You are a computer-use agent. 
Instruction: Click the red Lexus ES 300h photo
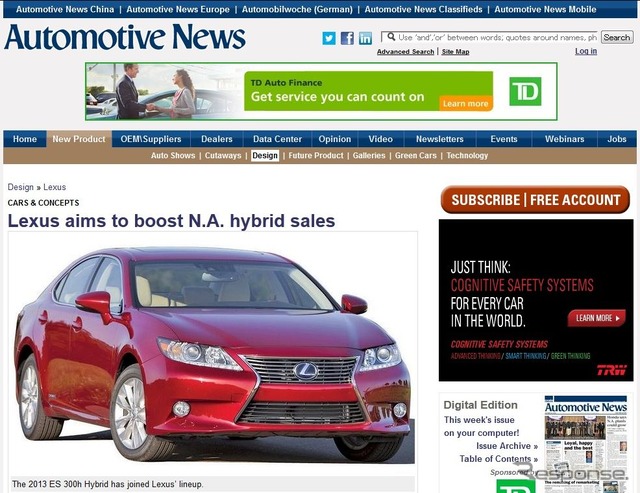tap(212, 354)
